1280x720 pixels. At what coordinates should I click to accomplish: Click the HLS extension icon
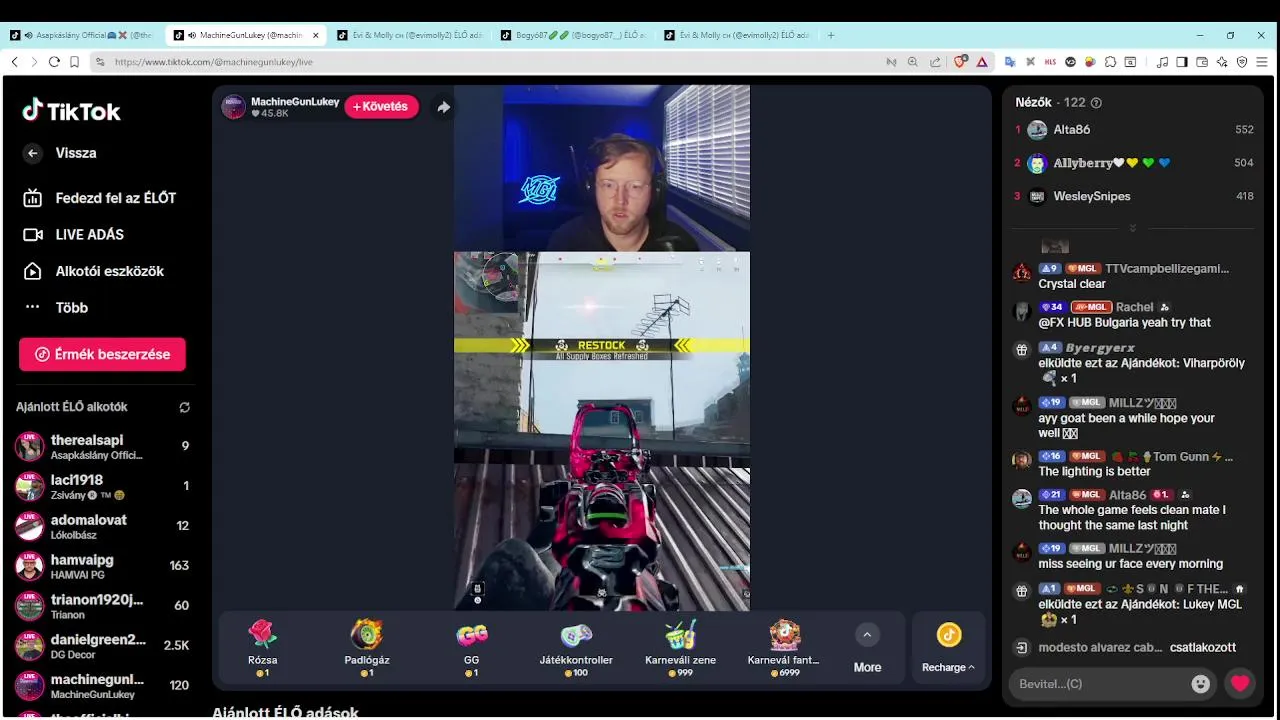(x=1050, y=62)
